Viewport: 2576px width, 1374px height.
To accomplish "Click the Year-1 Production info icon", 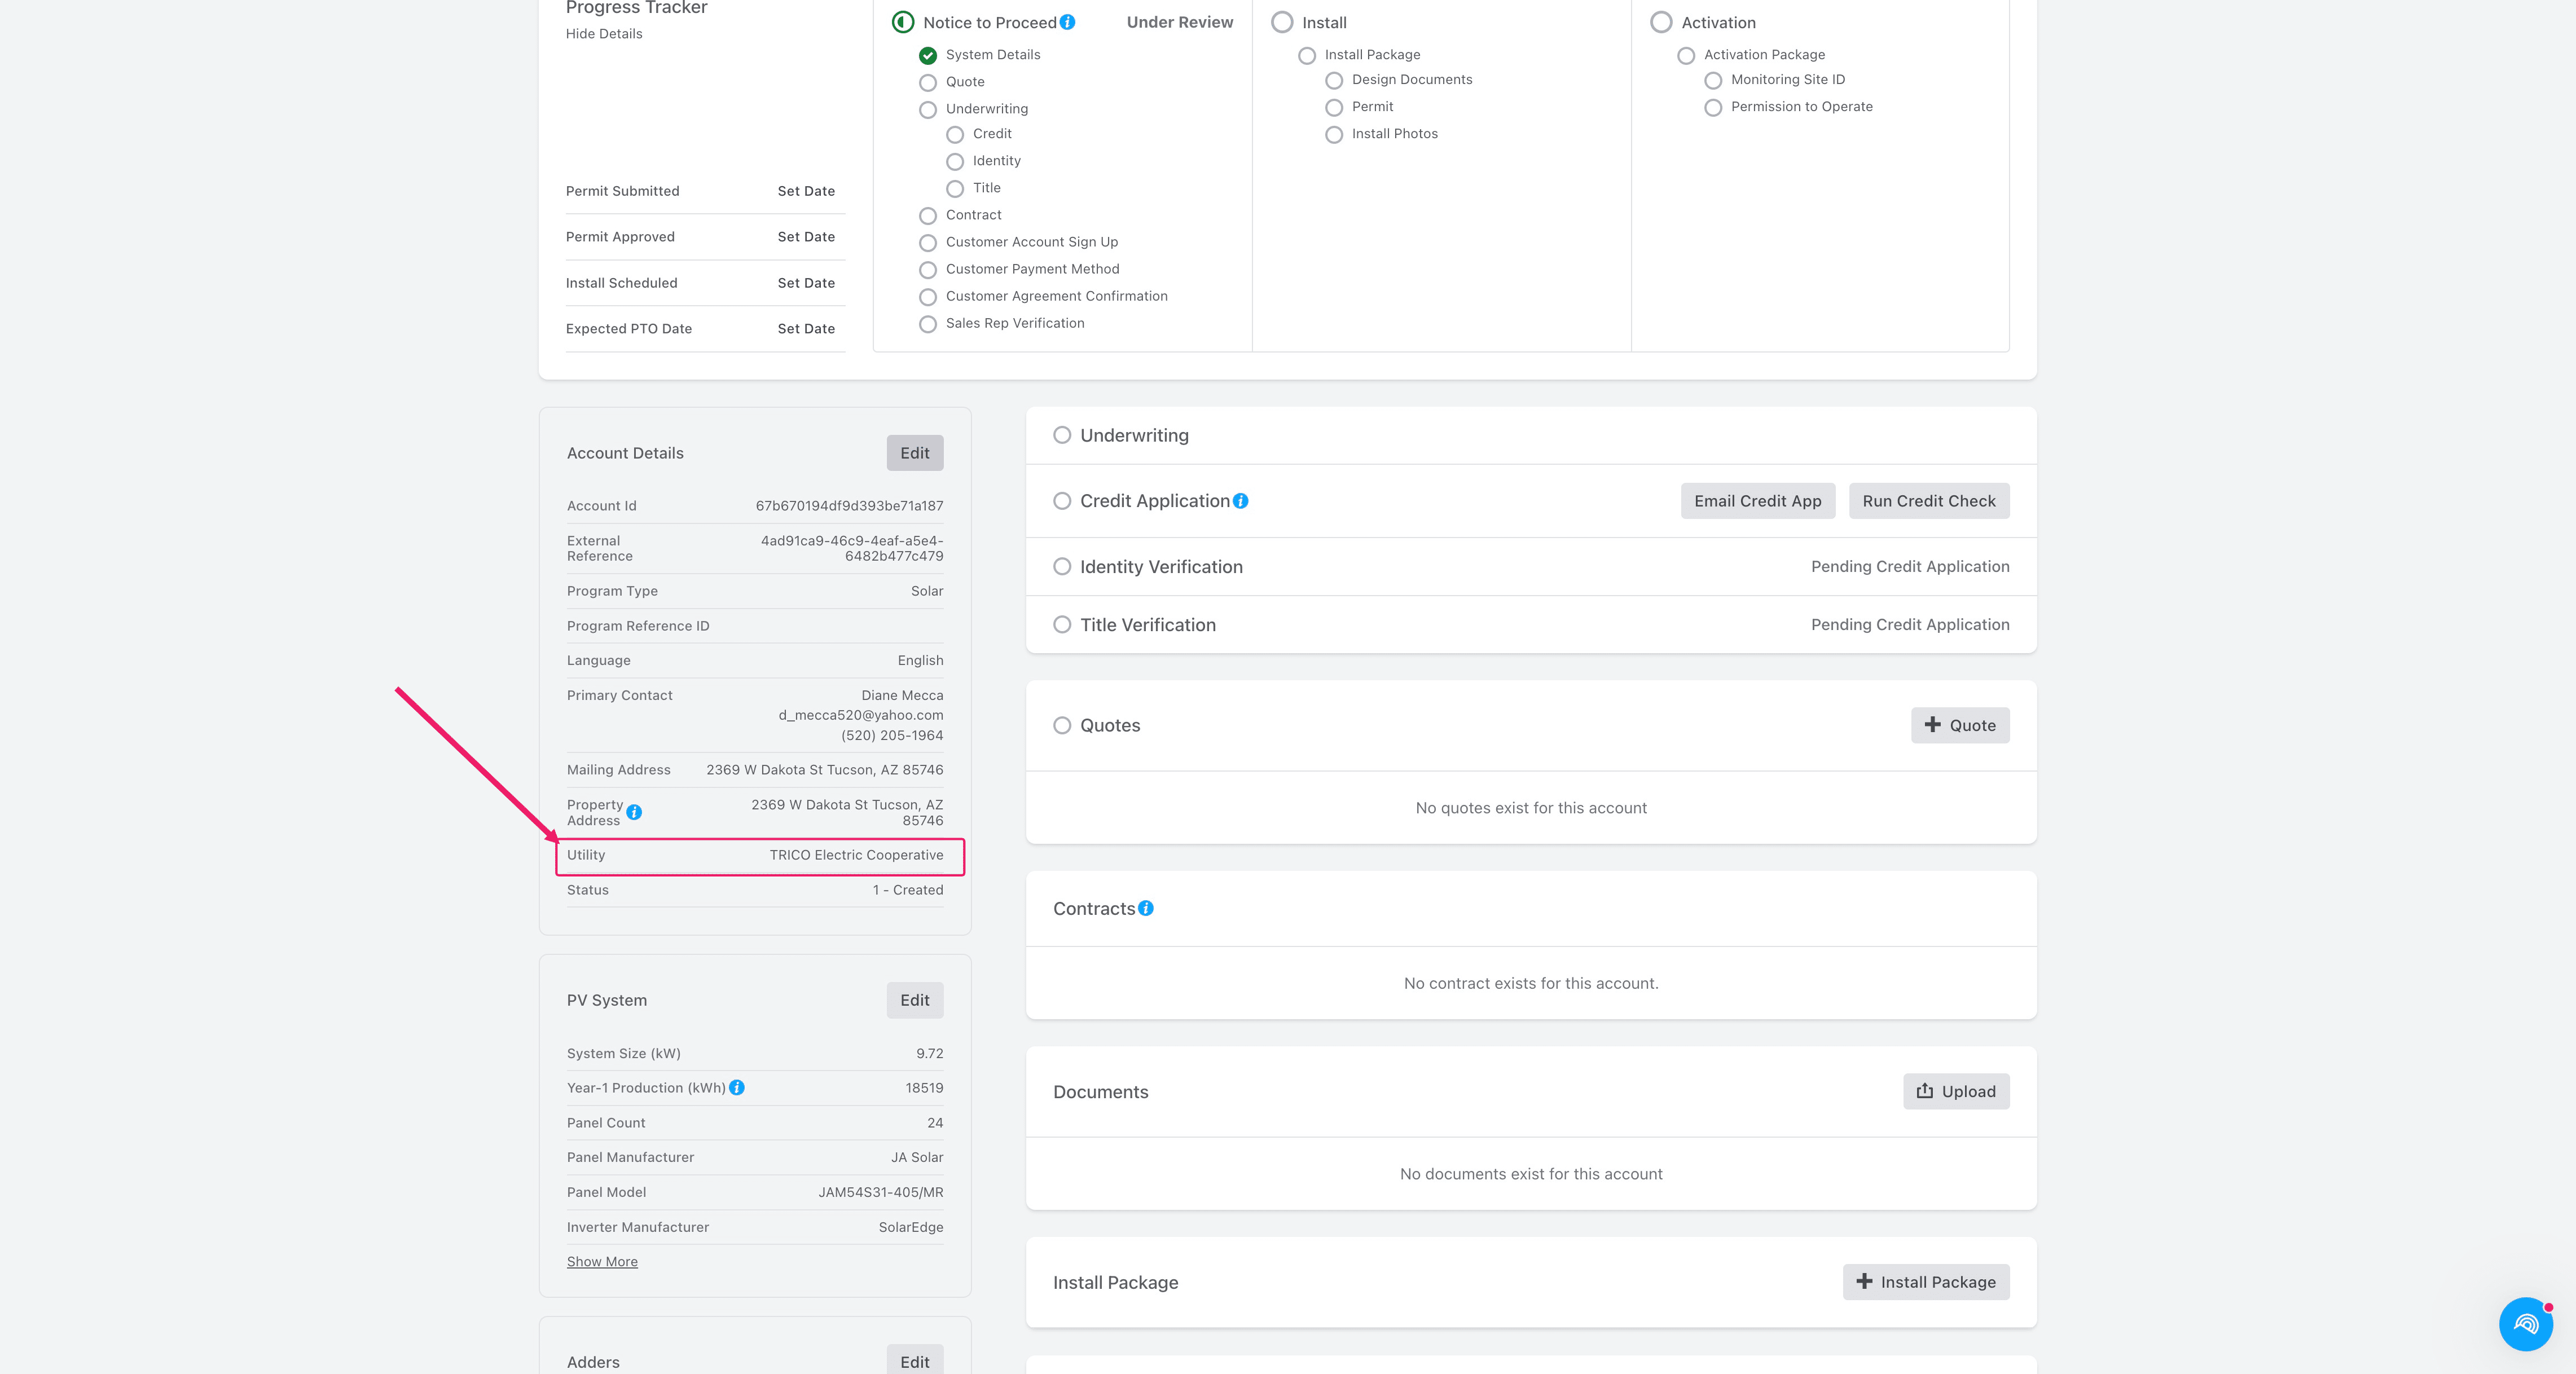I will 737,1088.
